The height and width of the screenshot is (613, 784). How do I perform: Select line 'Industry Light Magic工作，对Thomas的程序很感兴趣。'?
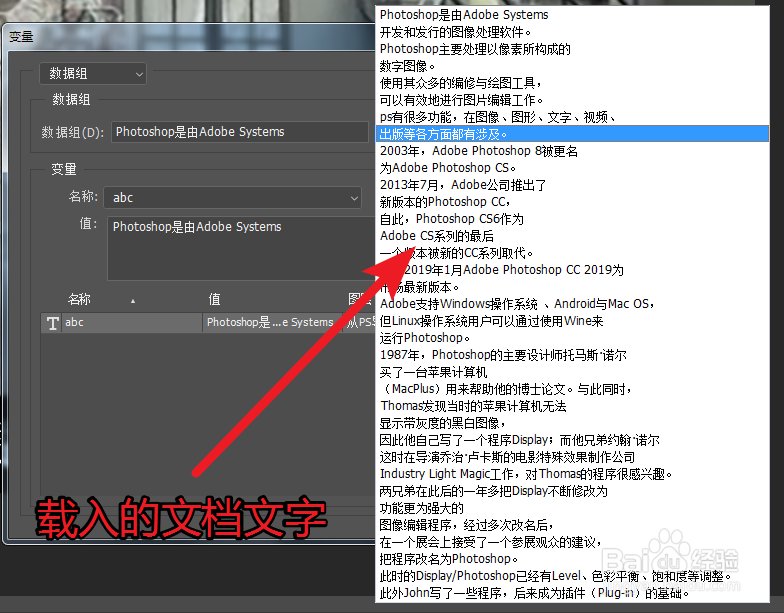coord(572,474)
